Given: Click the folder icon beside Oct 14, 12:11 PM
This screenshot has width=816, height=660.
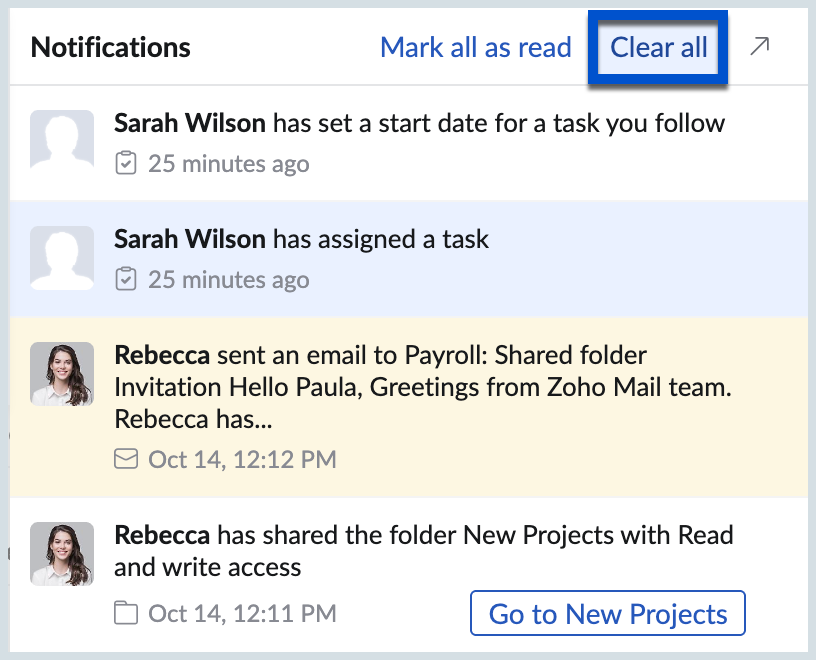Looking at the screenshot, I should [126, 612].
